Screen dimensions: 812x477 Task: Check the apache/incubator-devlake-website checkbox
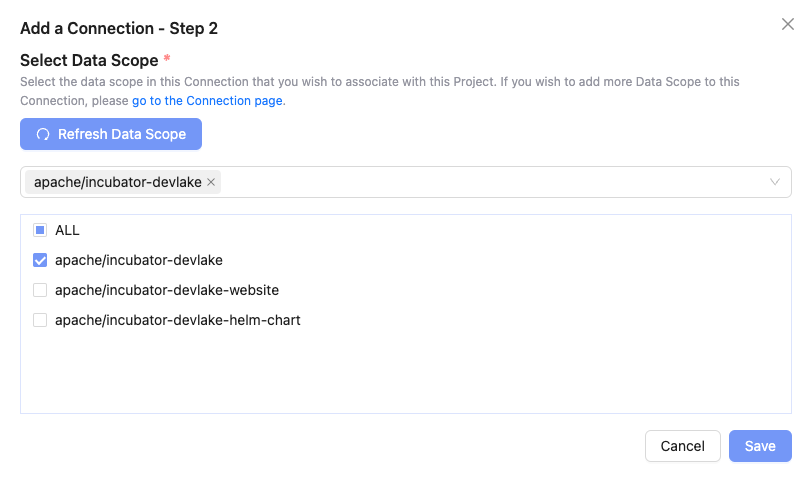pyautogui.click(x=40, y=290)
